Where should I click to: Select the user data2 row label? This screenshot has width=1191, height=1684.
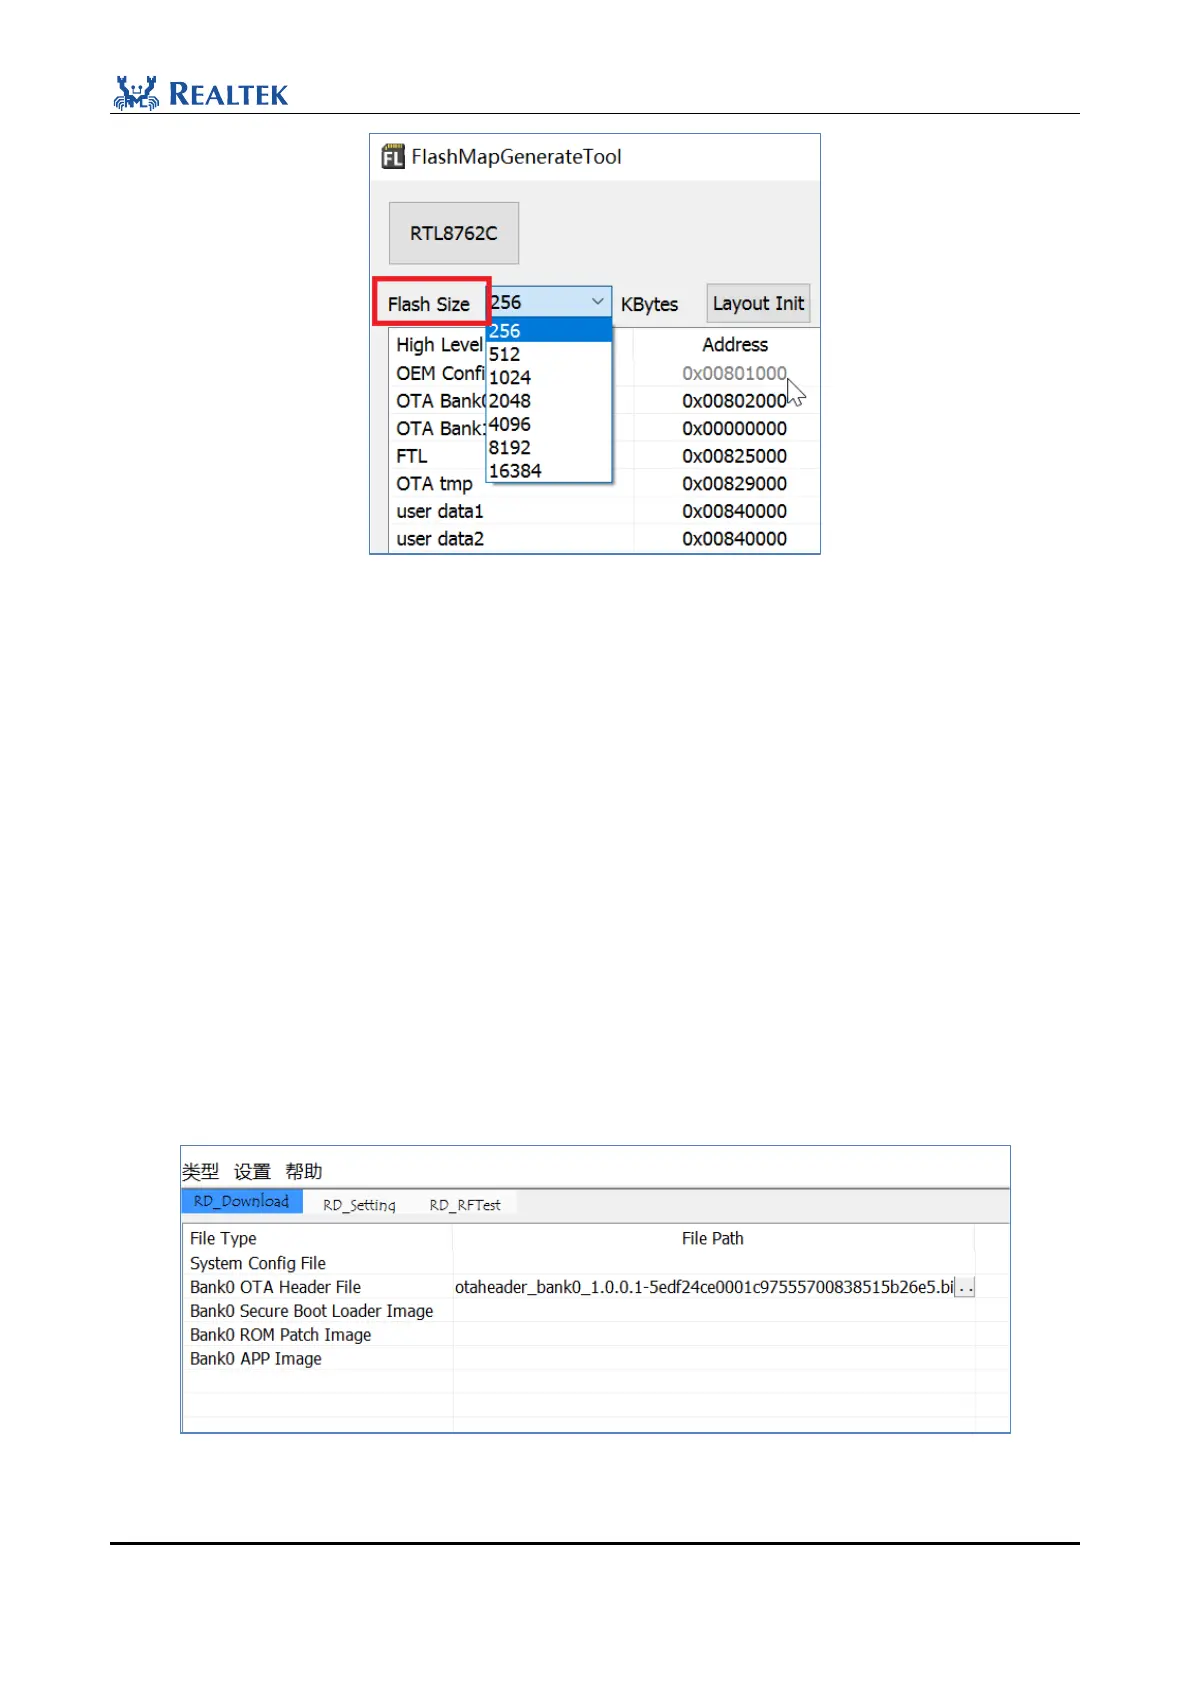pos(440,539)
